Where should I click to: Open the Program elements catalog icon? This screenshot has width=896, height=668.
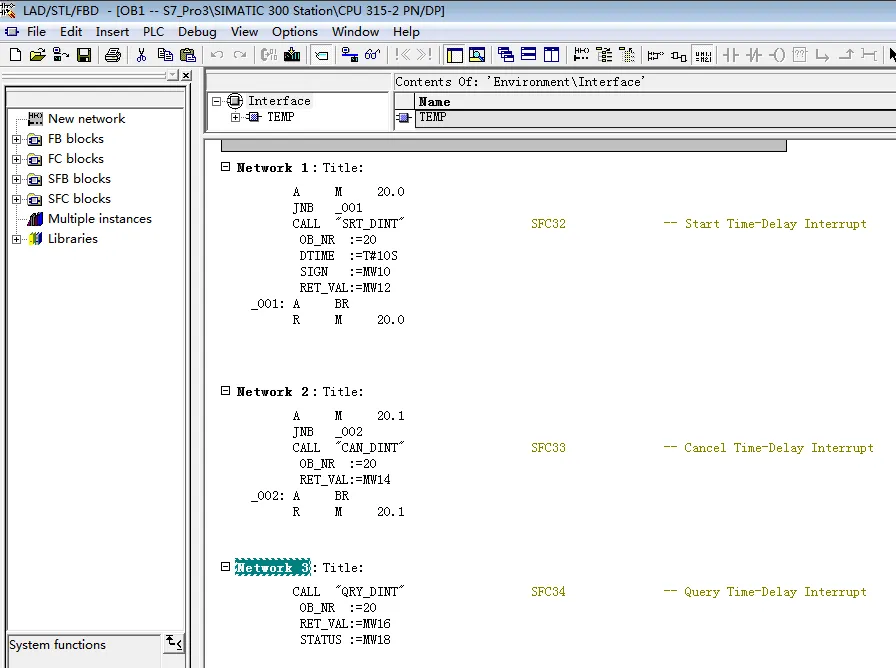click(x=604, y=55)
